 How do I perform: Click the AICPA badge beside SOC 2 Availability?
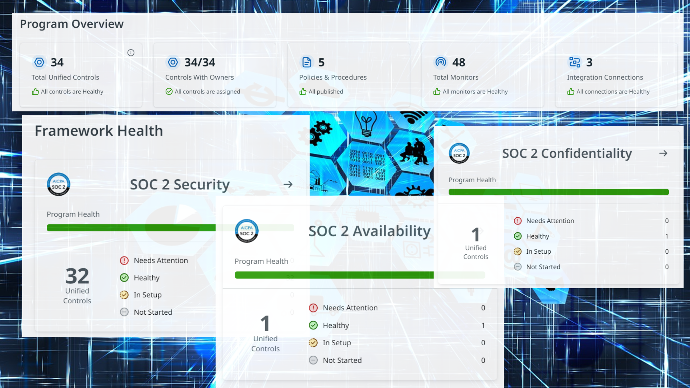point(246,231)
